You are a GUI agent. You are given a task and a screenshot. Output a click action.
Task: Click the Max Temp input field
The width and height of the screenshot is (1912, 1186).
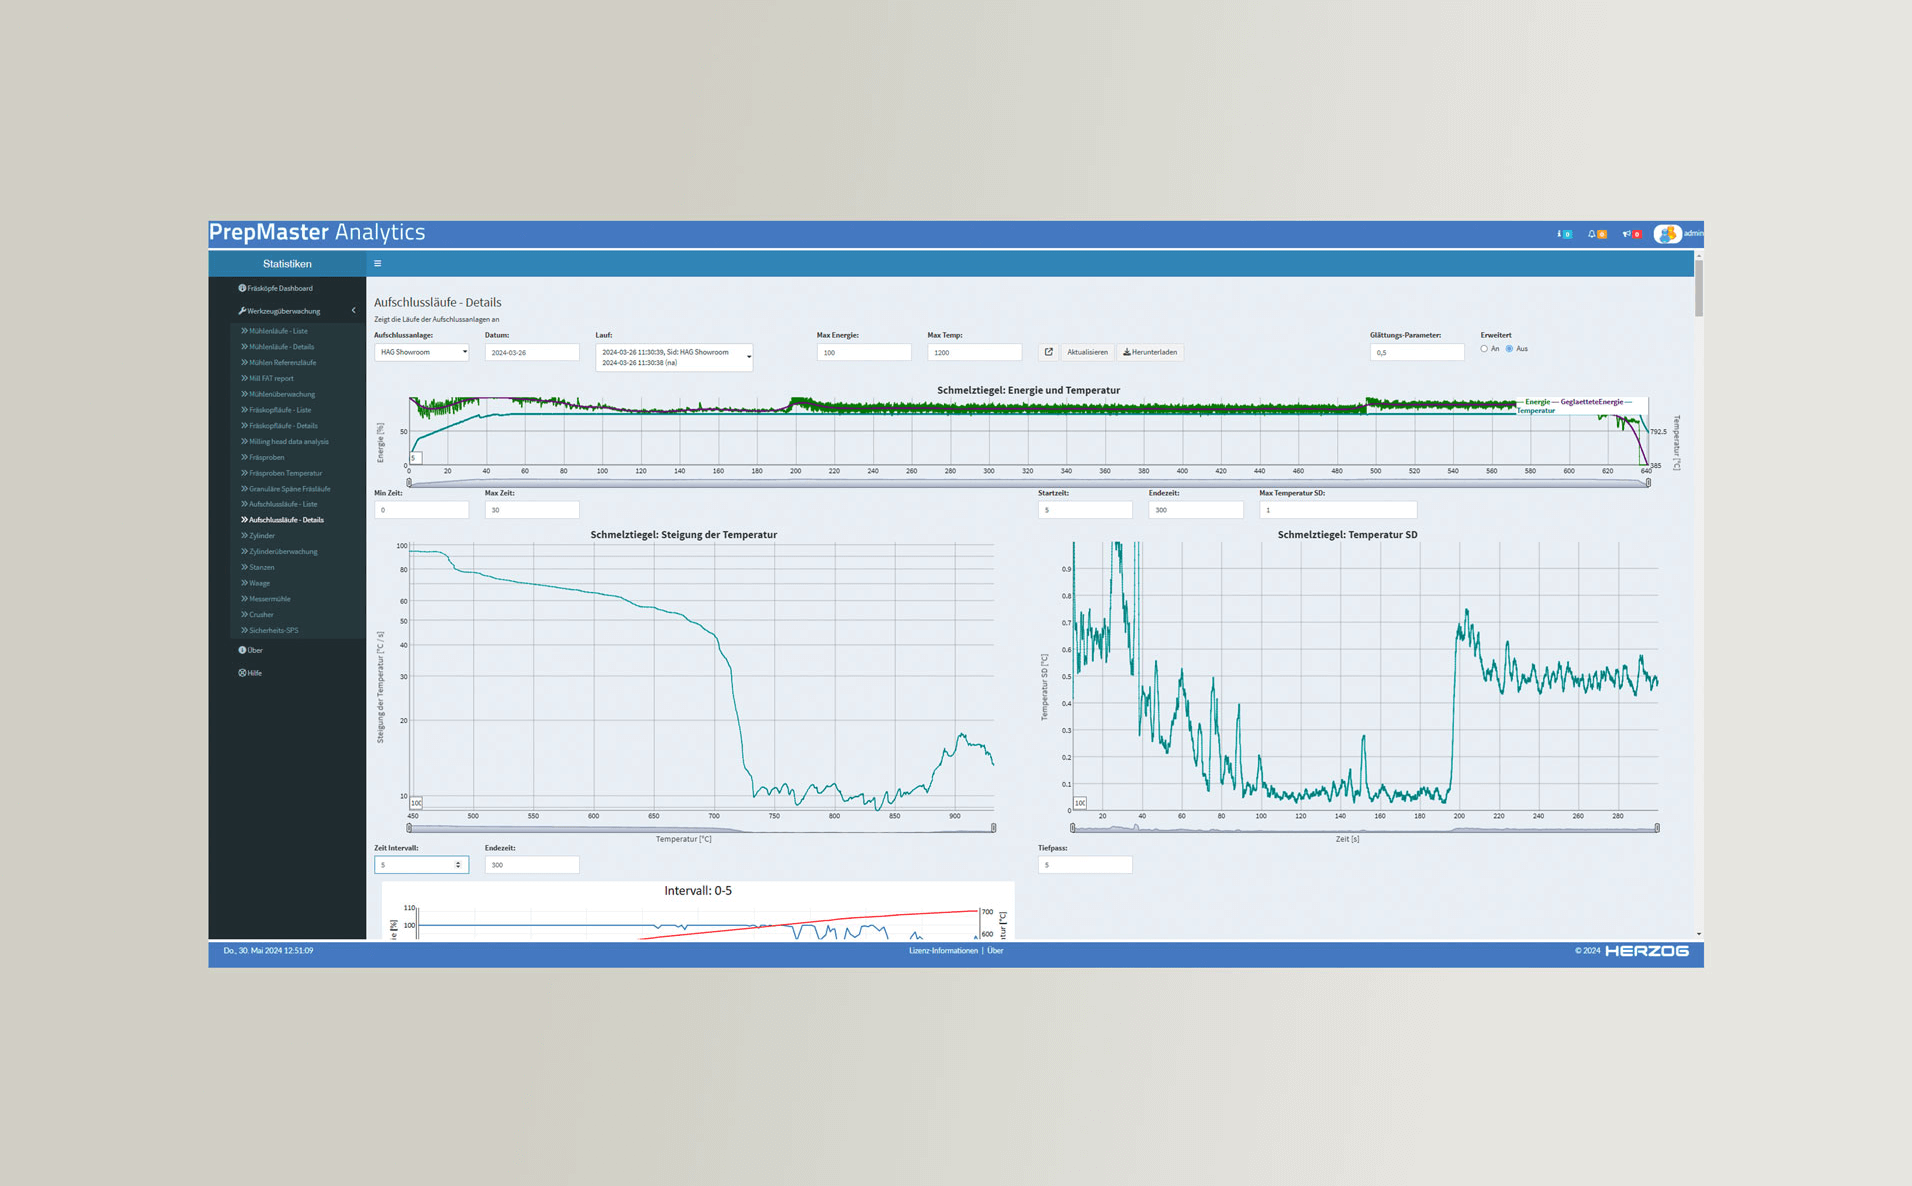point(974,352)
